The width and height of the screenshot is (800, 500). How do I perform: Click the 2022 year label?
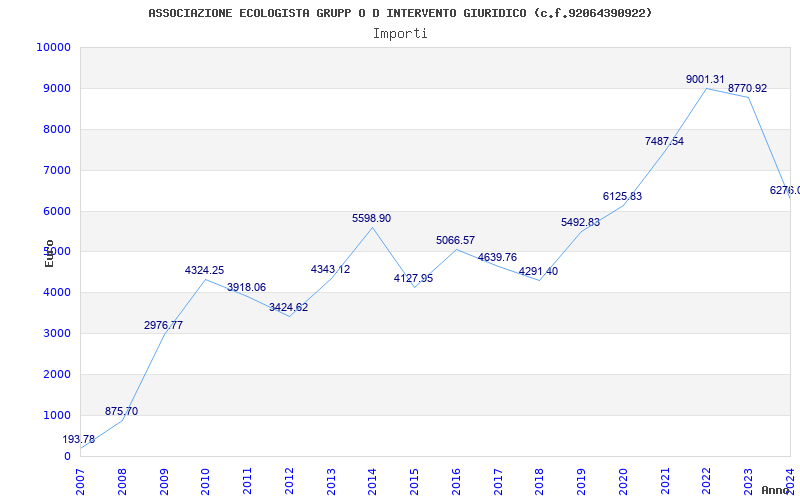click(x=707, y=482)
